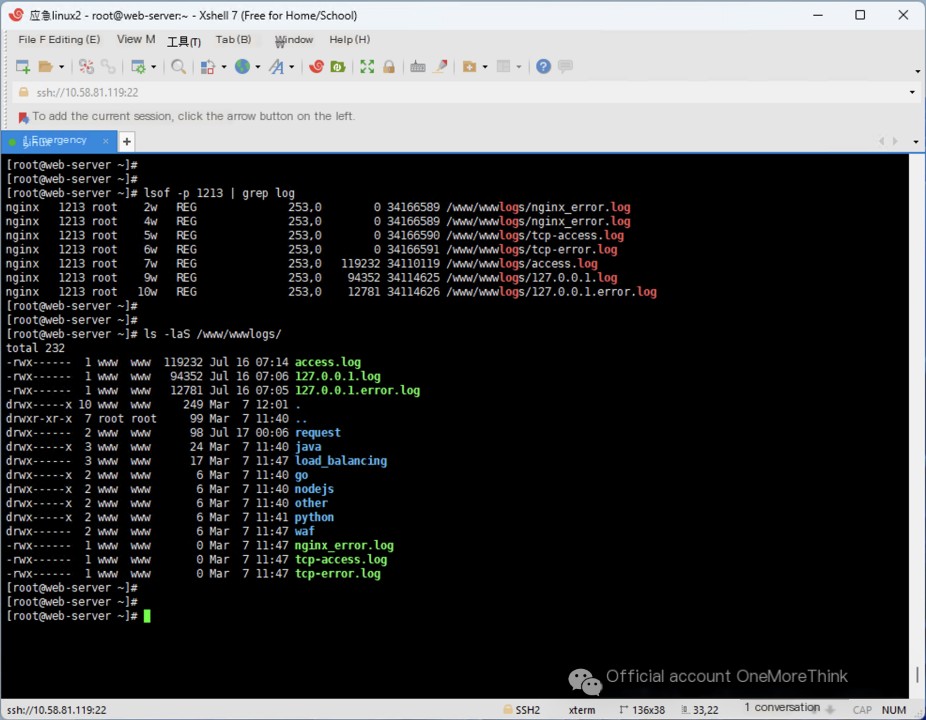Click the New File Transfer folder icon
Screen dimensions: 926x720
pyautogui.click(x=469, y=67)
